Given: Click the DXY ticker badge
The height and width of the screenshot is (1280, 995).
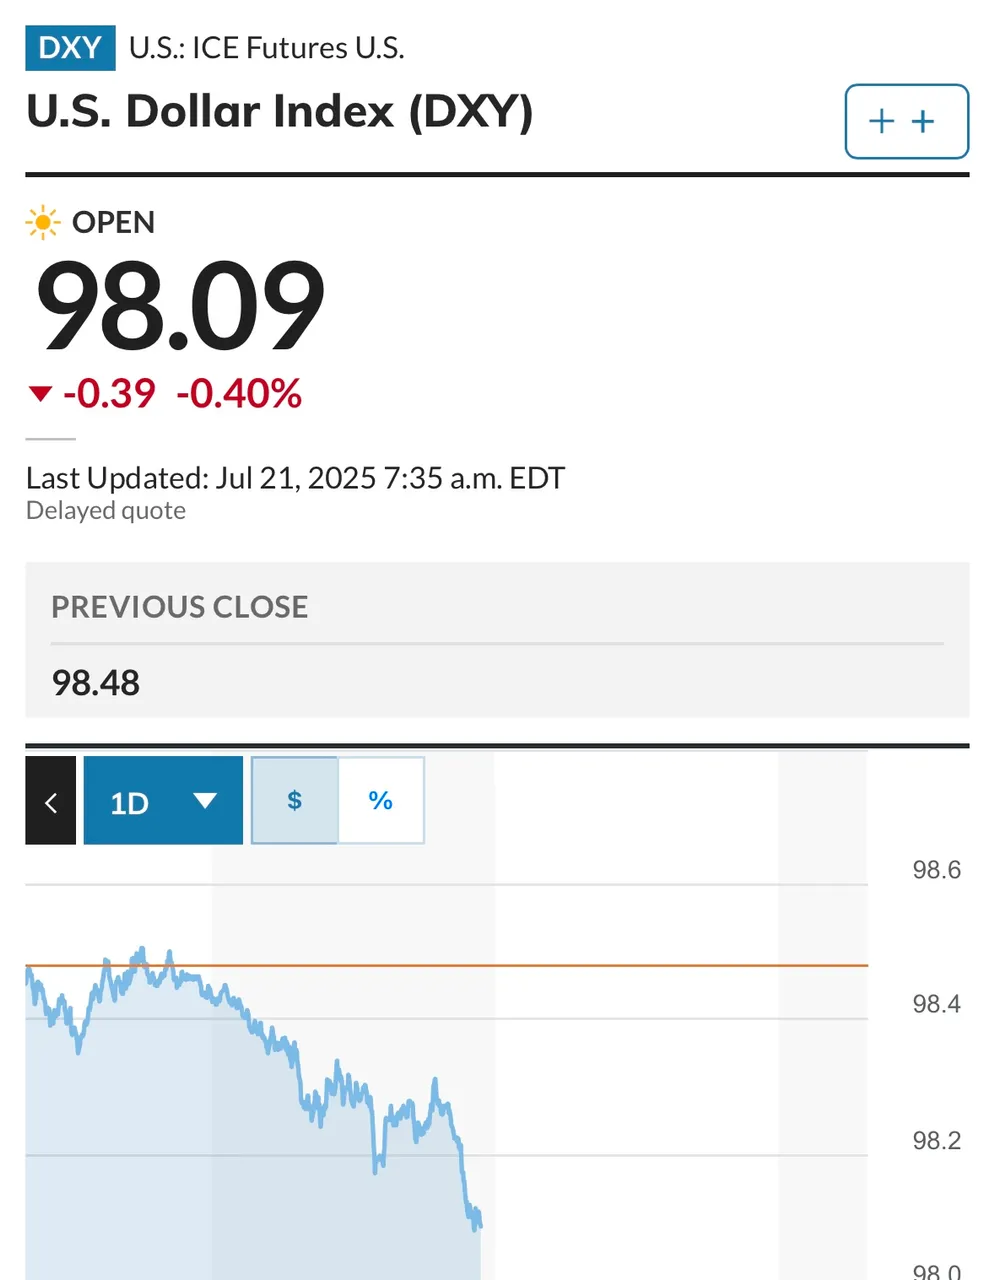Looking at the screenshot, I should coord(70,48).
